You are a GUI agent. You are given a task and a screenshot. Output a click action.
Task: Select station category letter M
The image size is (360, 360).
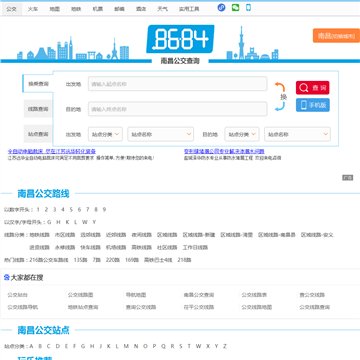pos(126,346)
